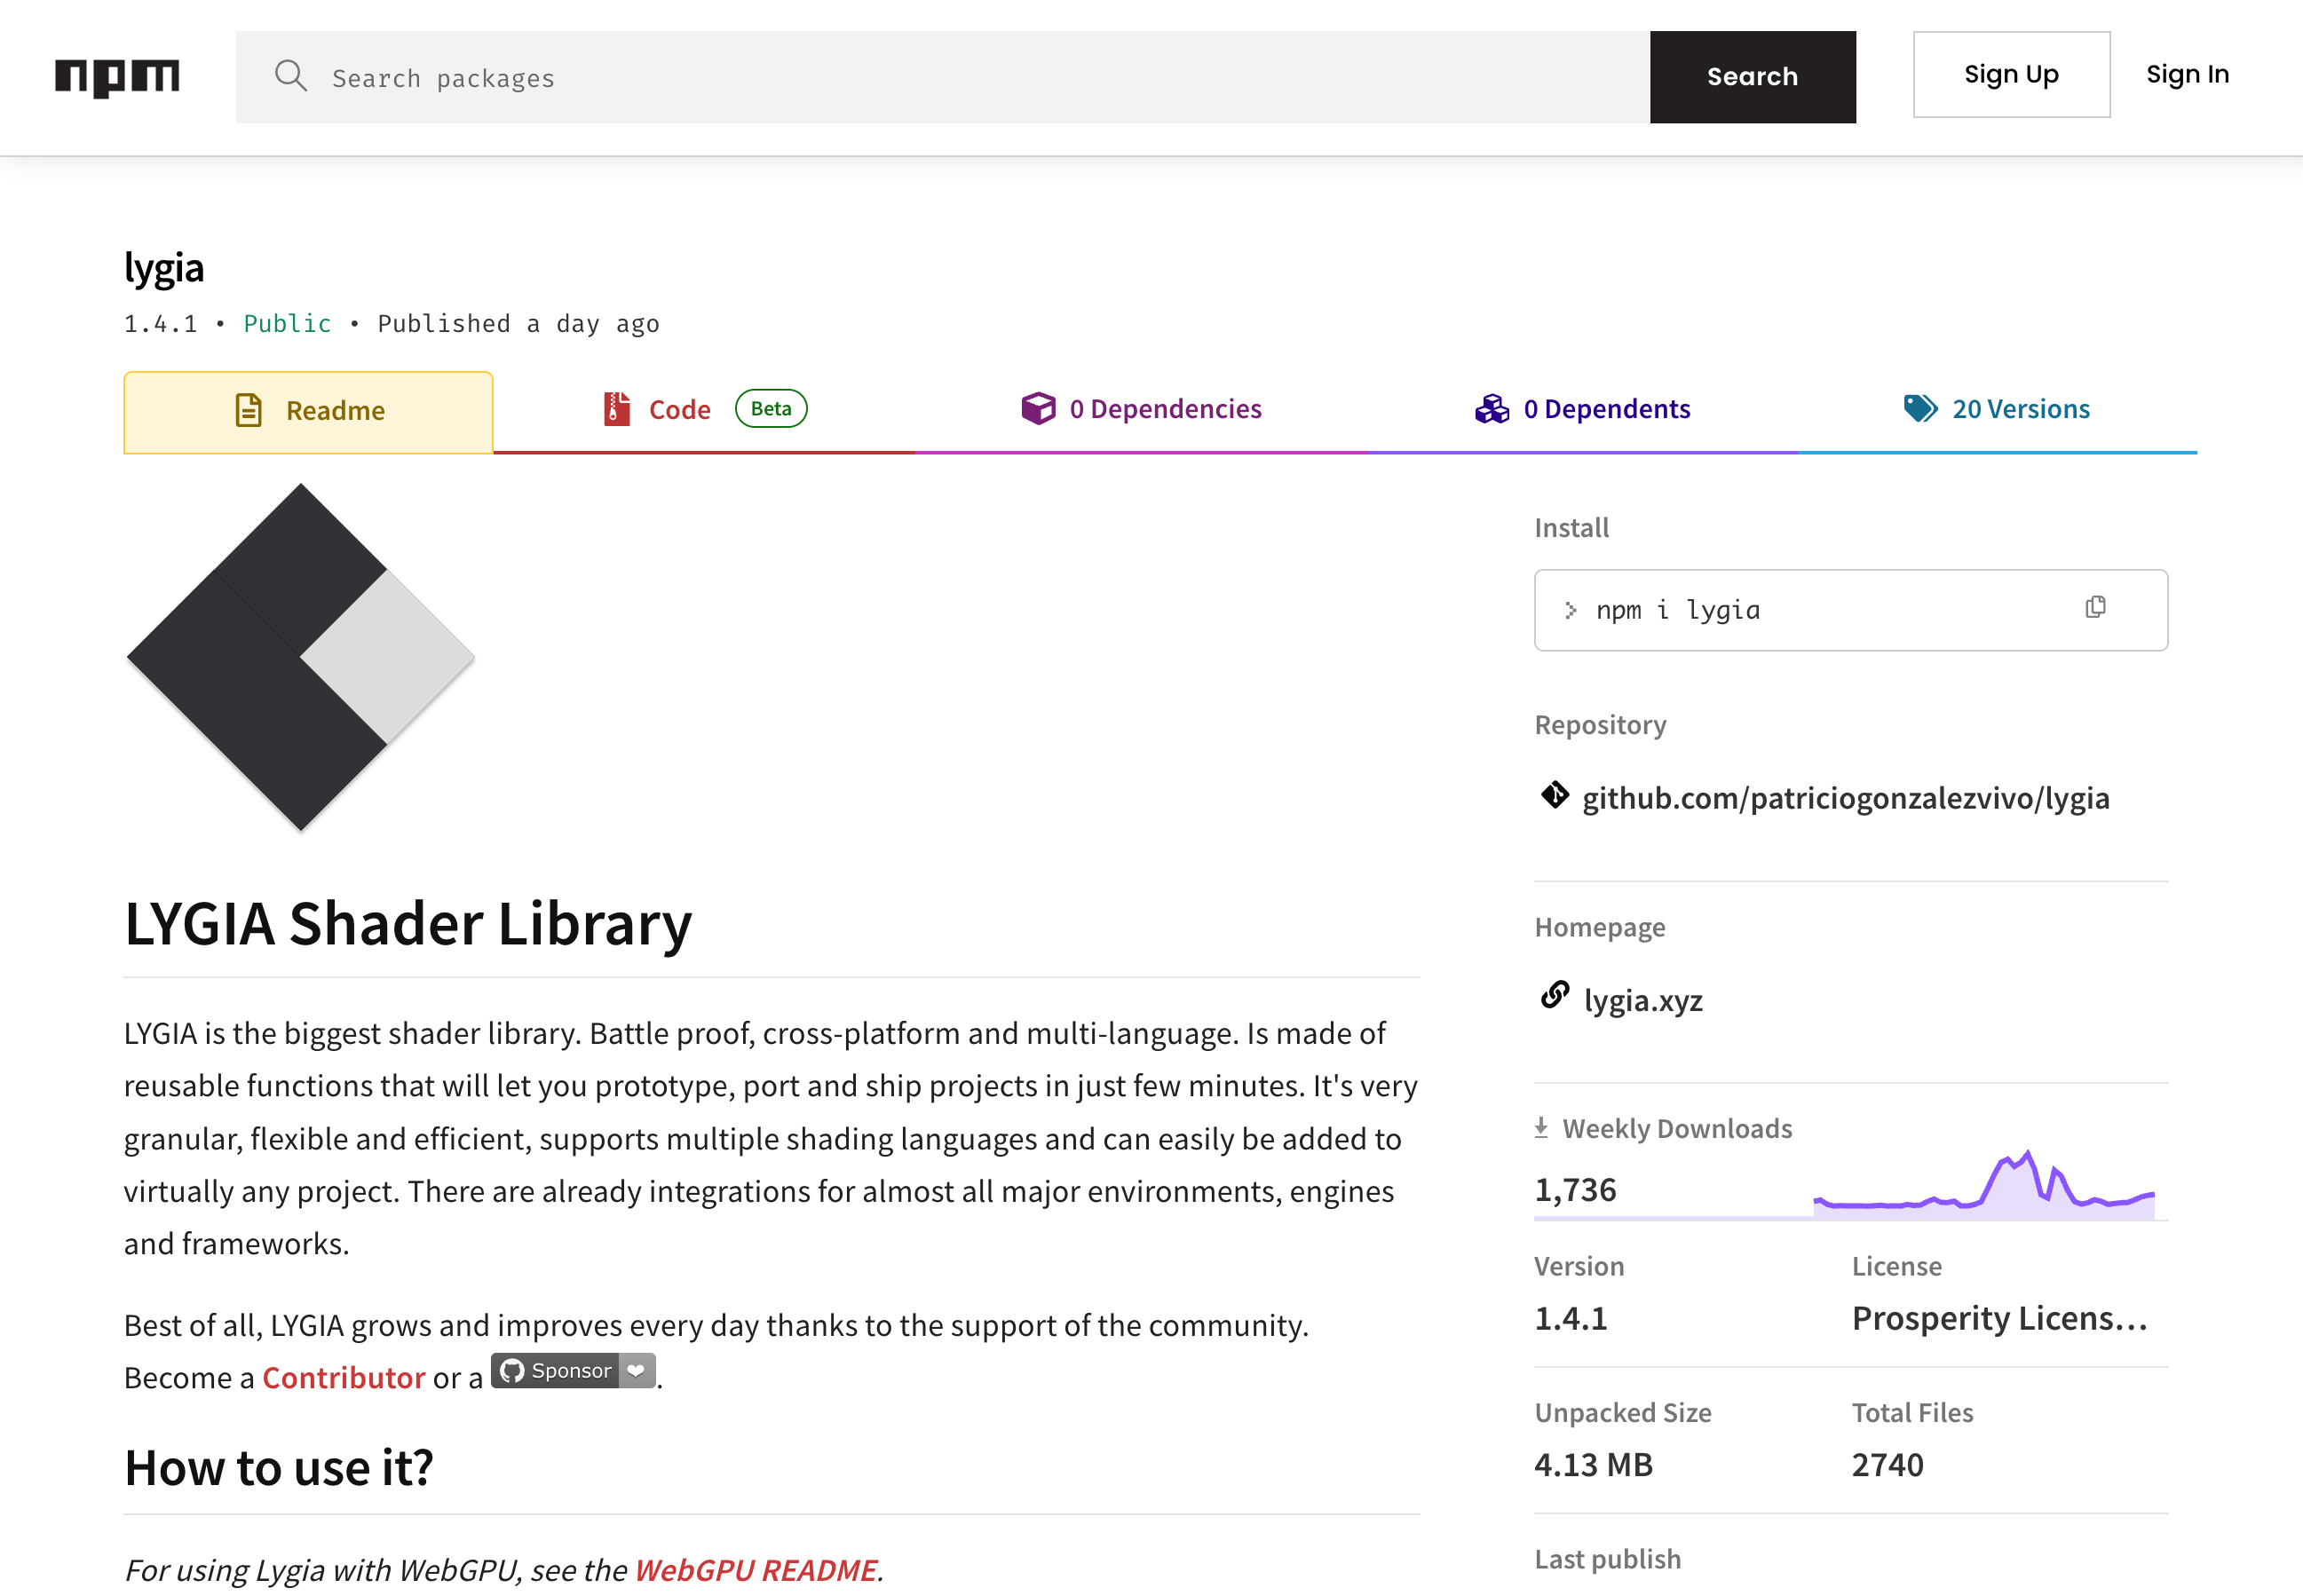Open the WebGPU README link
Image resolution: width=2303 pixels, height=1596 pixels.
[755, 1569]
